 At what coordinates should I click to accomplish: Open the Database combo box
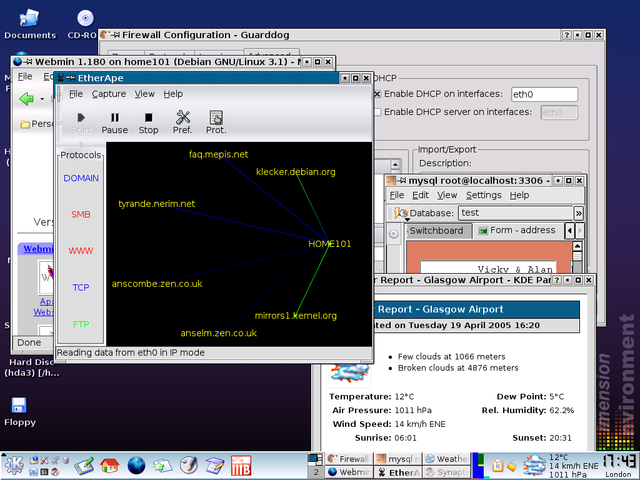[514, 213]
